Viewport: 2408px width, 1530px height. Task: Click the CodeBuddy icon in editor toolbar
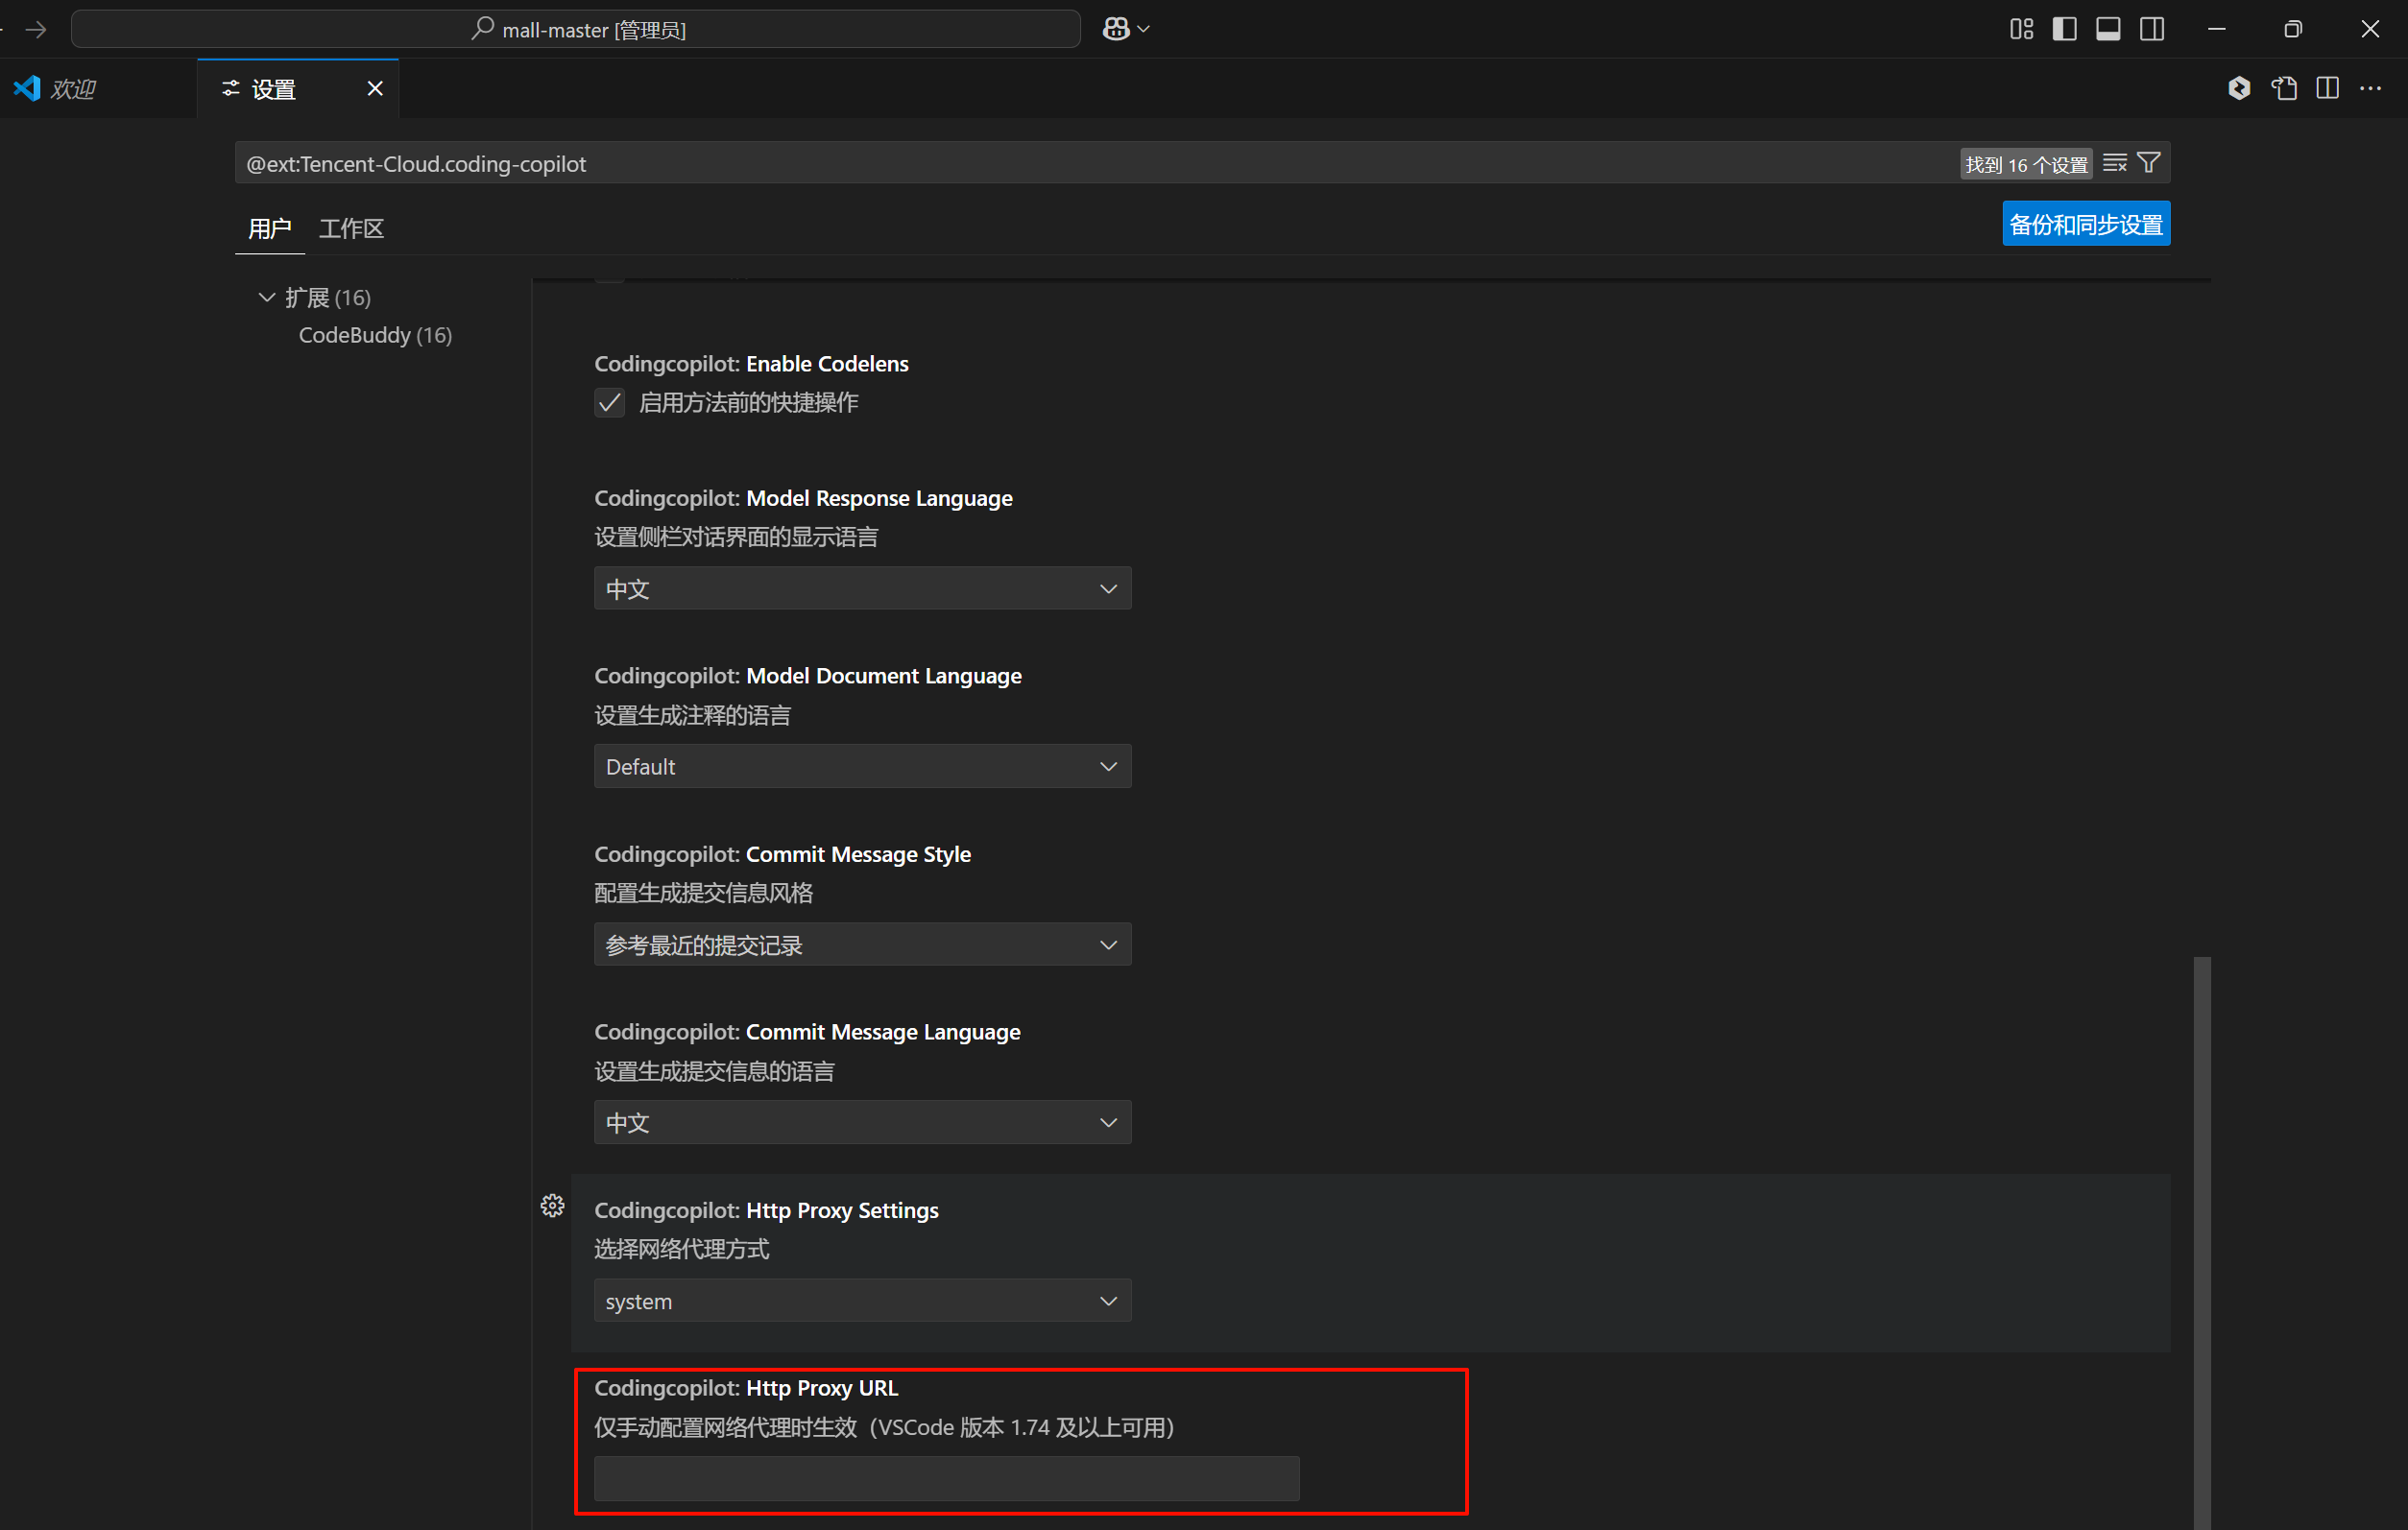click(x=2239, y=88)
